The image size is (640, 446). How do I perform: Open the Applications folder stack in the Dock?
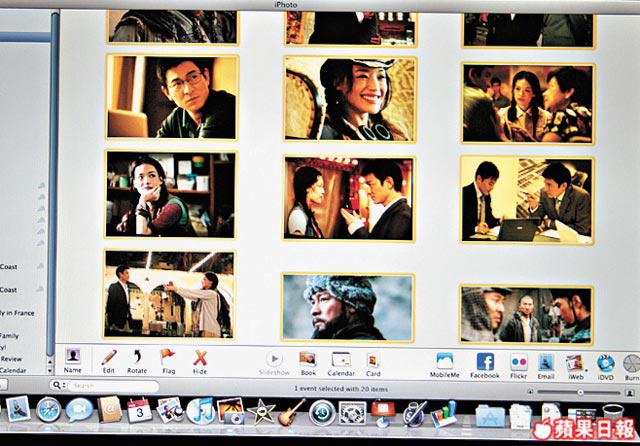(x=489, y=415)
